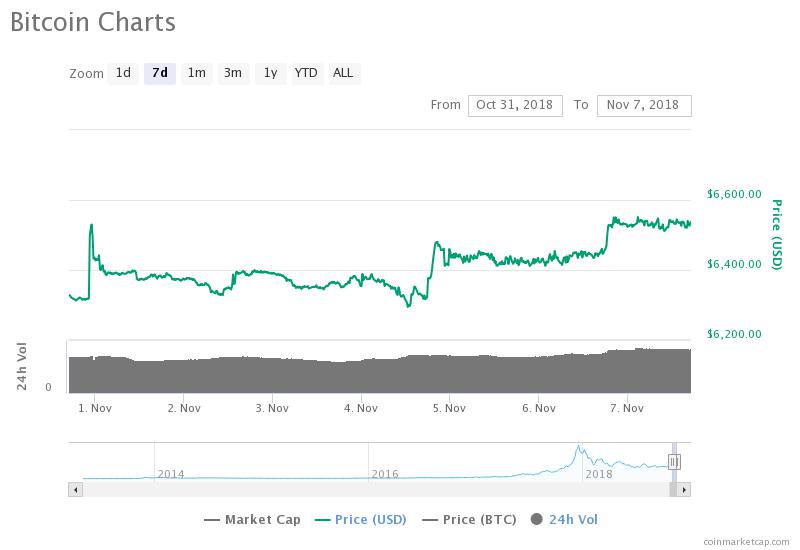Open the coinmarketcap.com credit link
The width and height of the screenshot is (800, 550).
tap(746, 542)
